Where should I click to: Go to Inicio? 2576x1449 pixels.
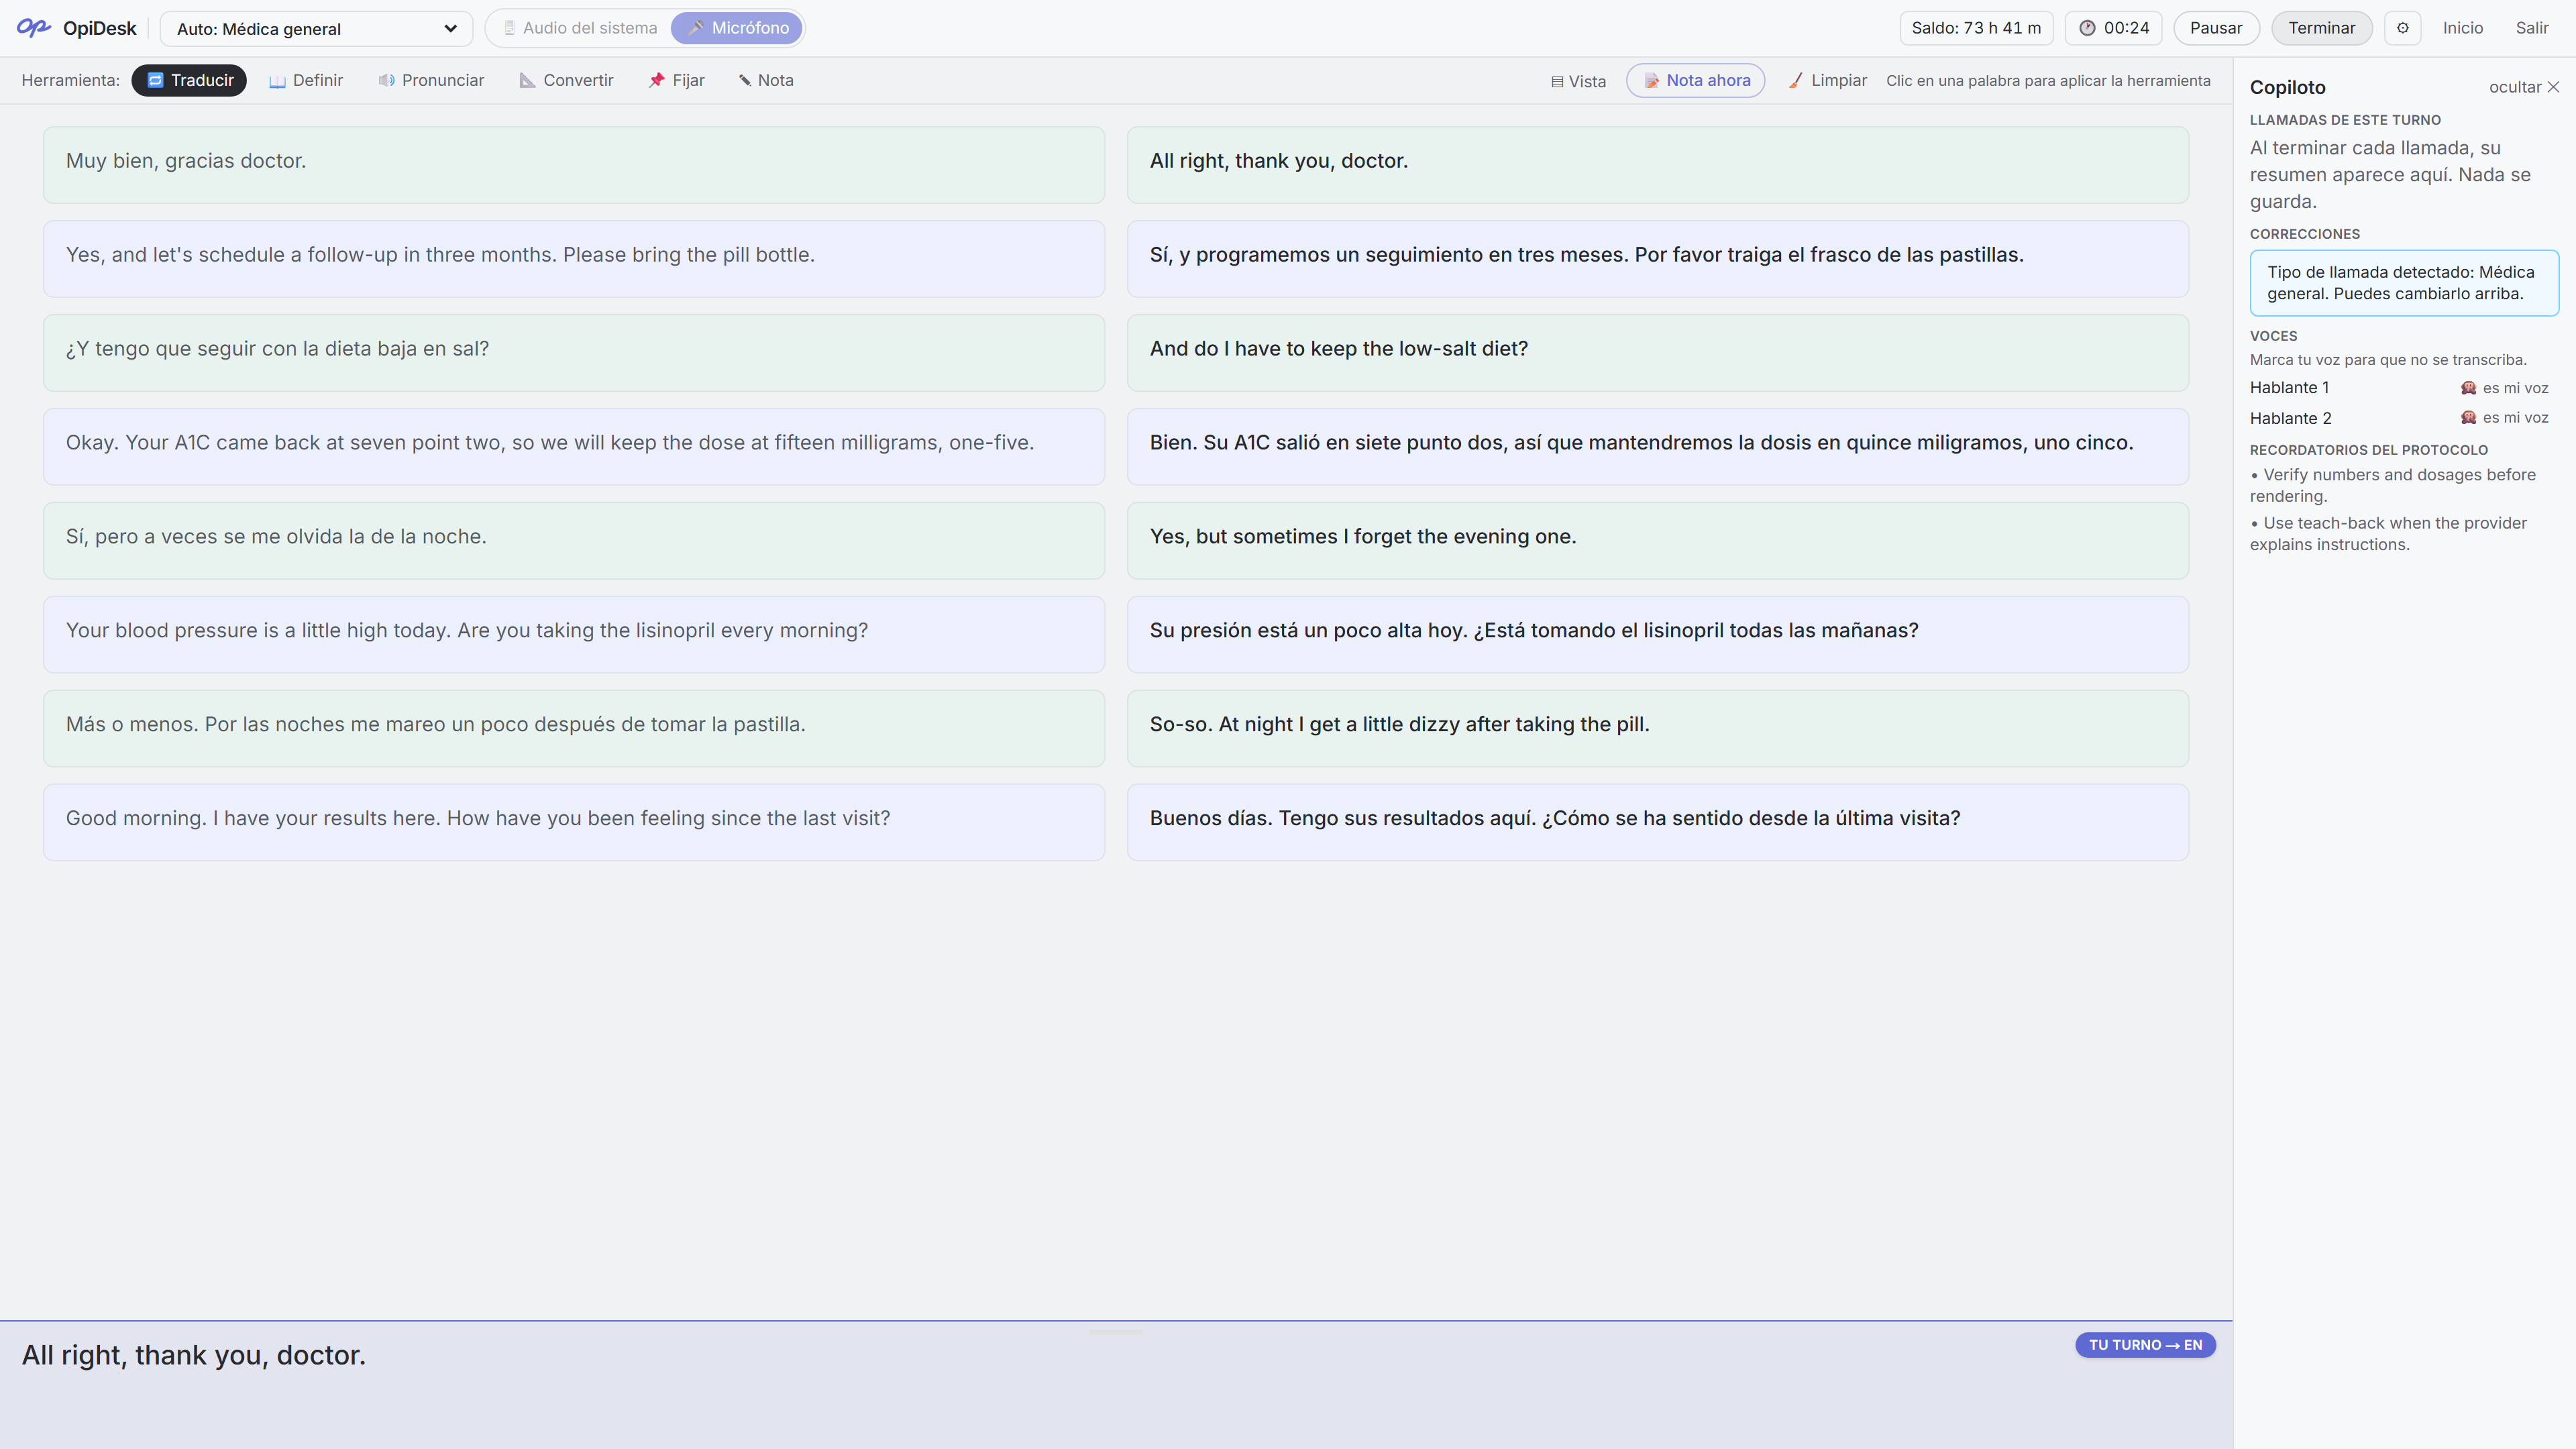click(x=2462, y=28)
